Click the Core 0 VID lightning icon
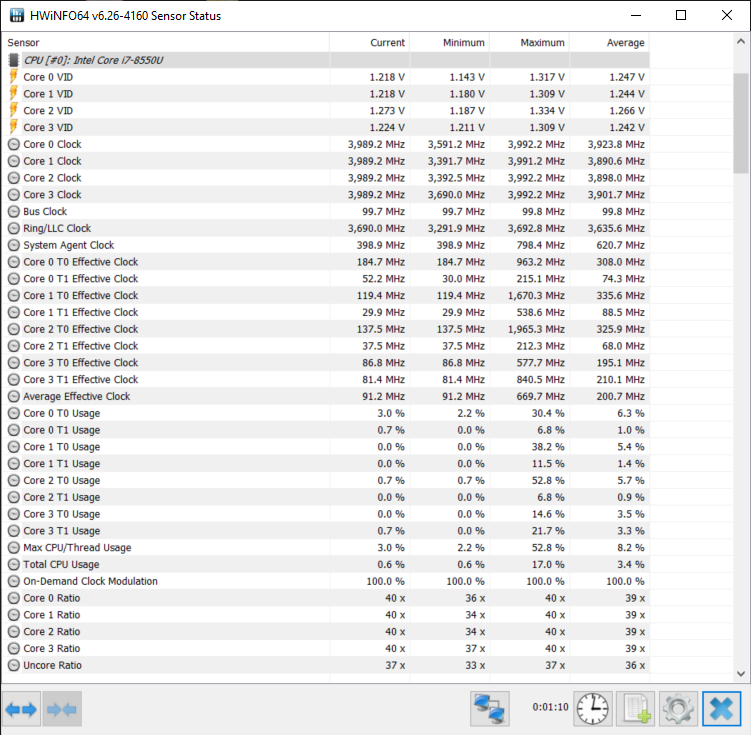Screen dimensions: 751x735 (14, 77)
